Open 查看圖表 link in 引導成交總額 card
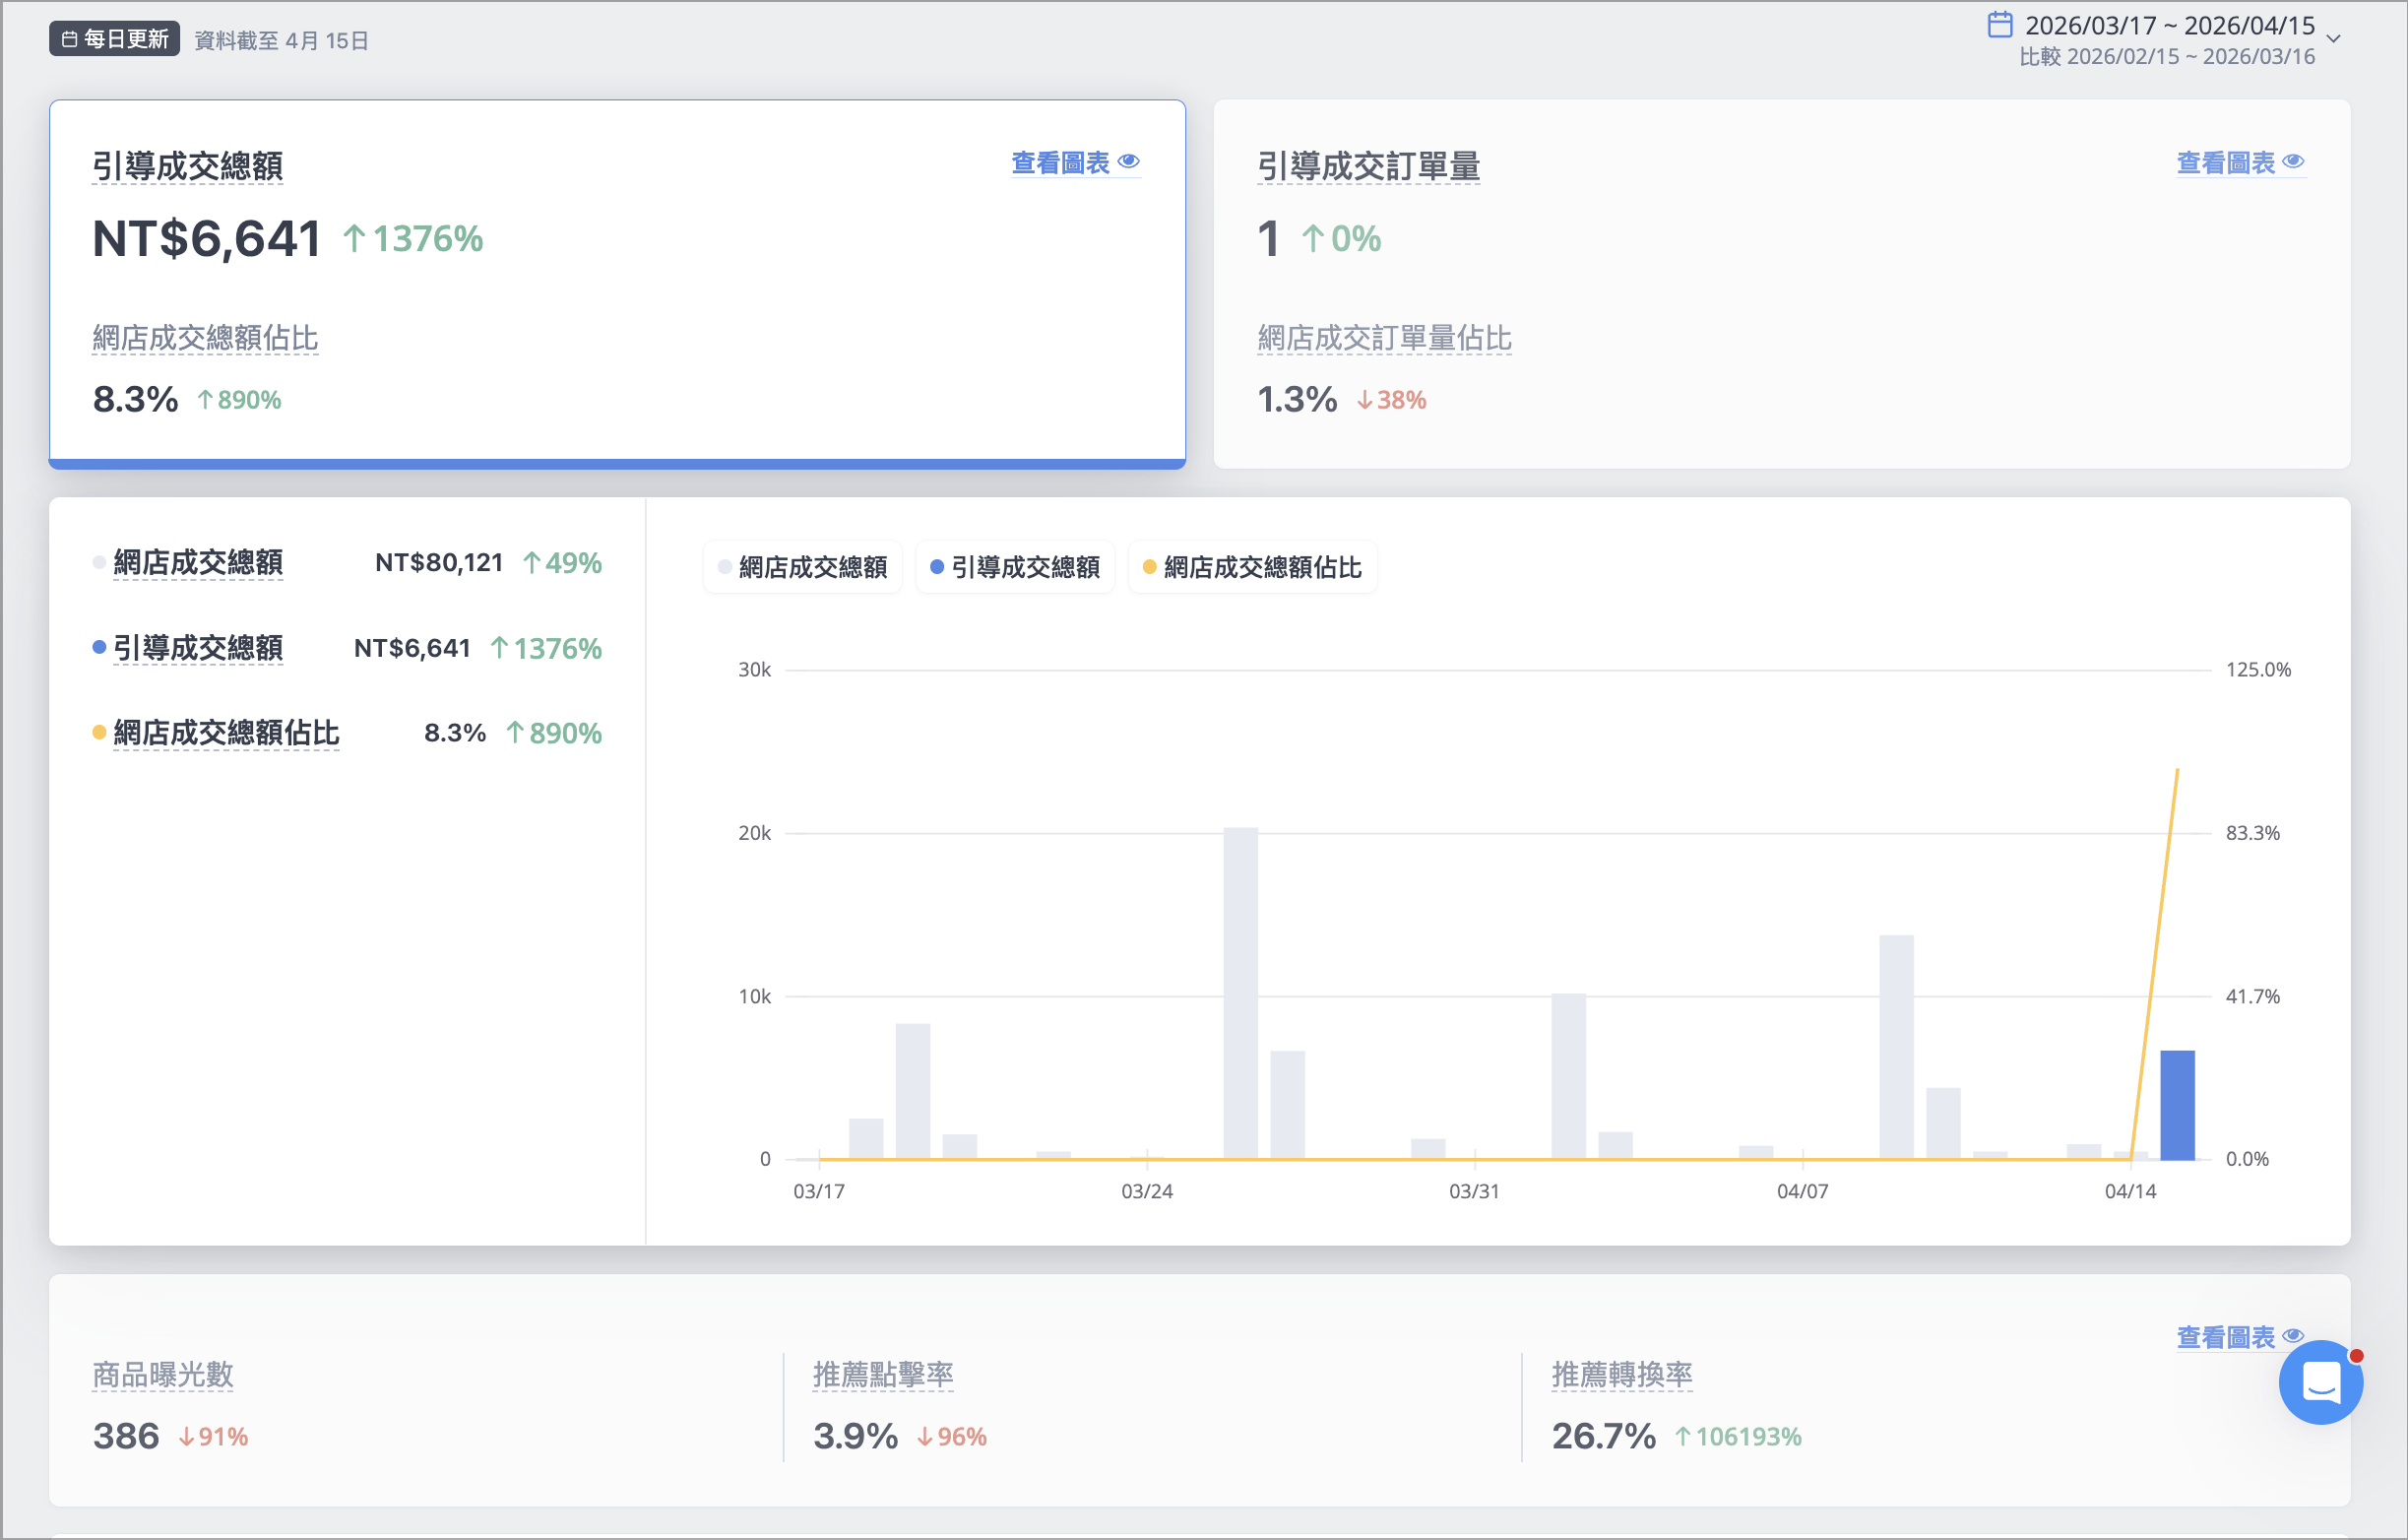Image resolution: width=2408 pixels, height=1540 pixels. [x=1075, y=162]
